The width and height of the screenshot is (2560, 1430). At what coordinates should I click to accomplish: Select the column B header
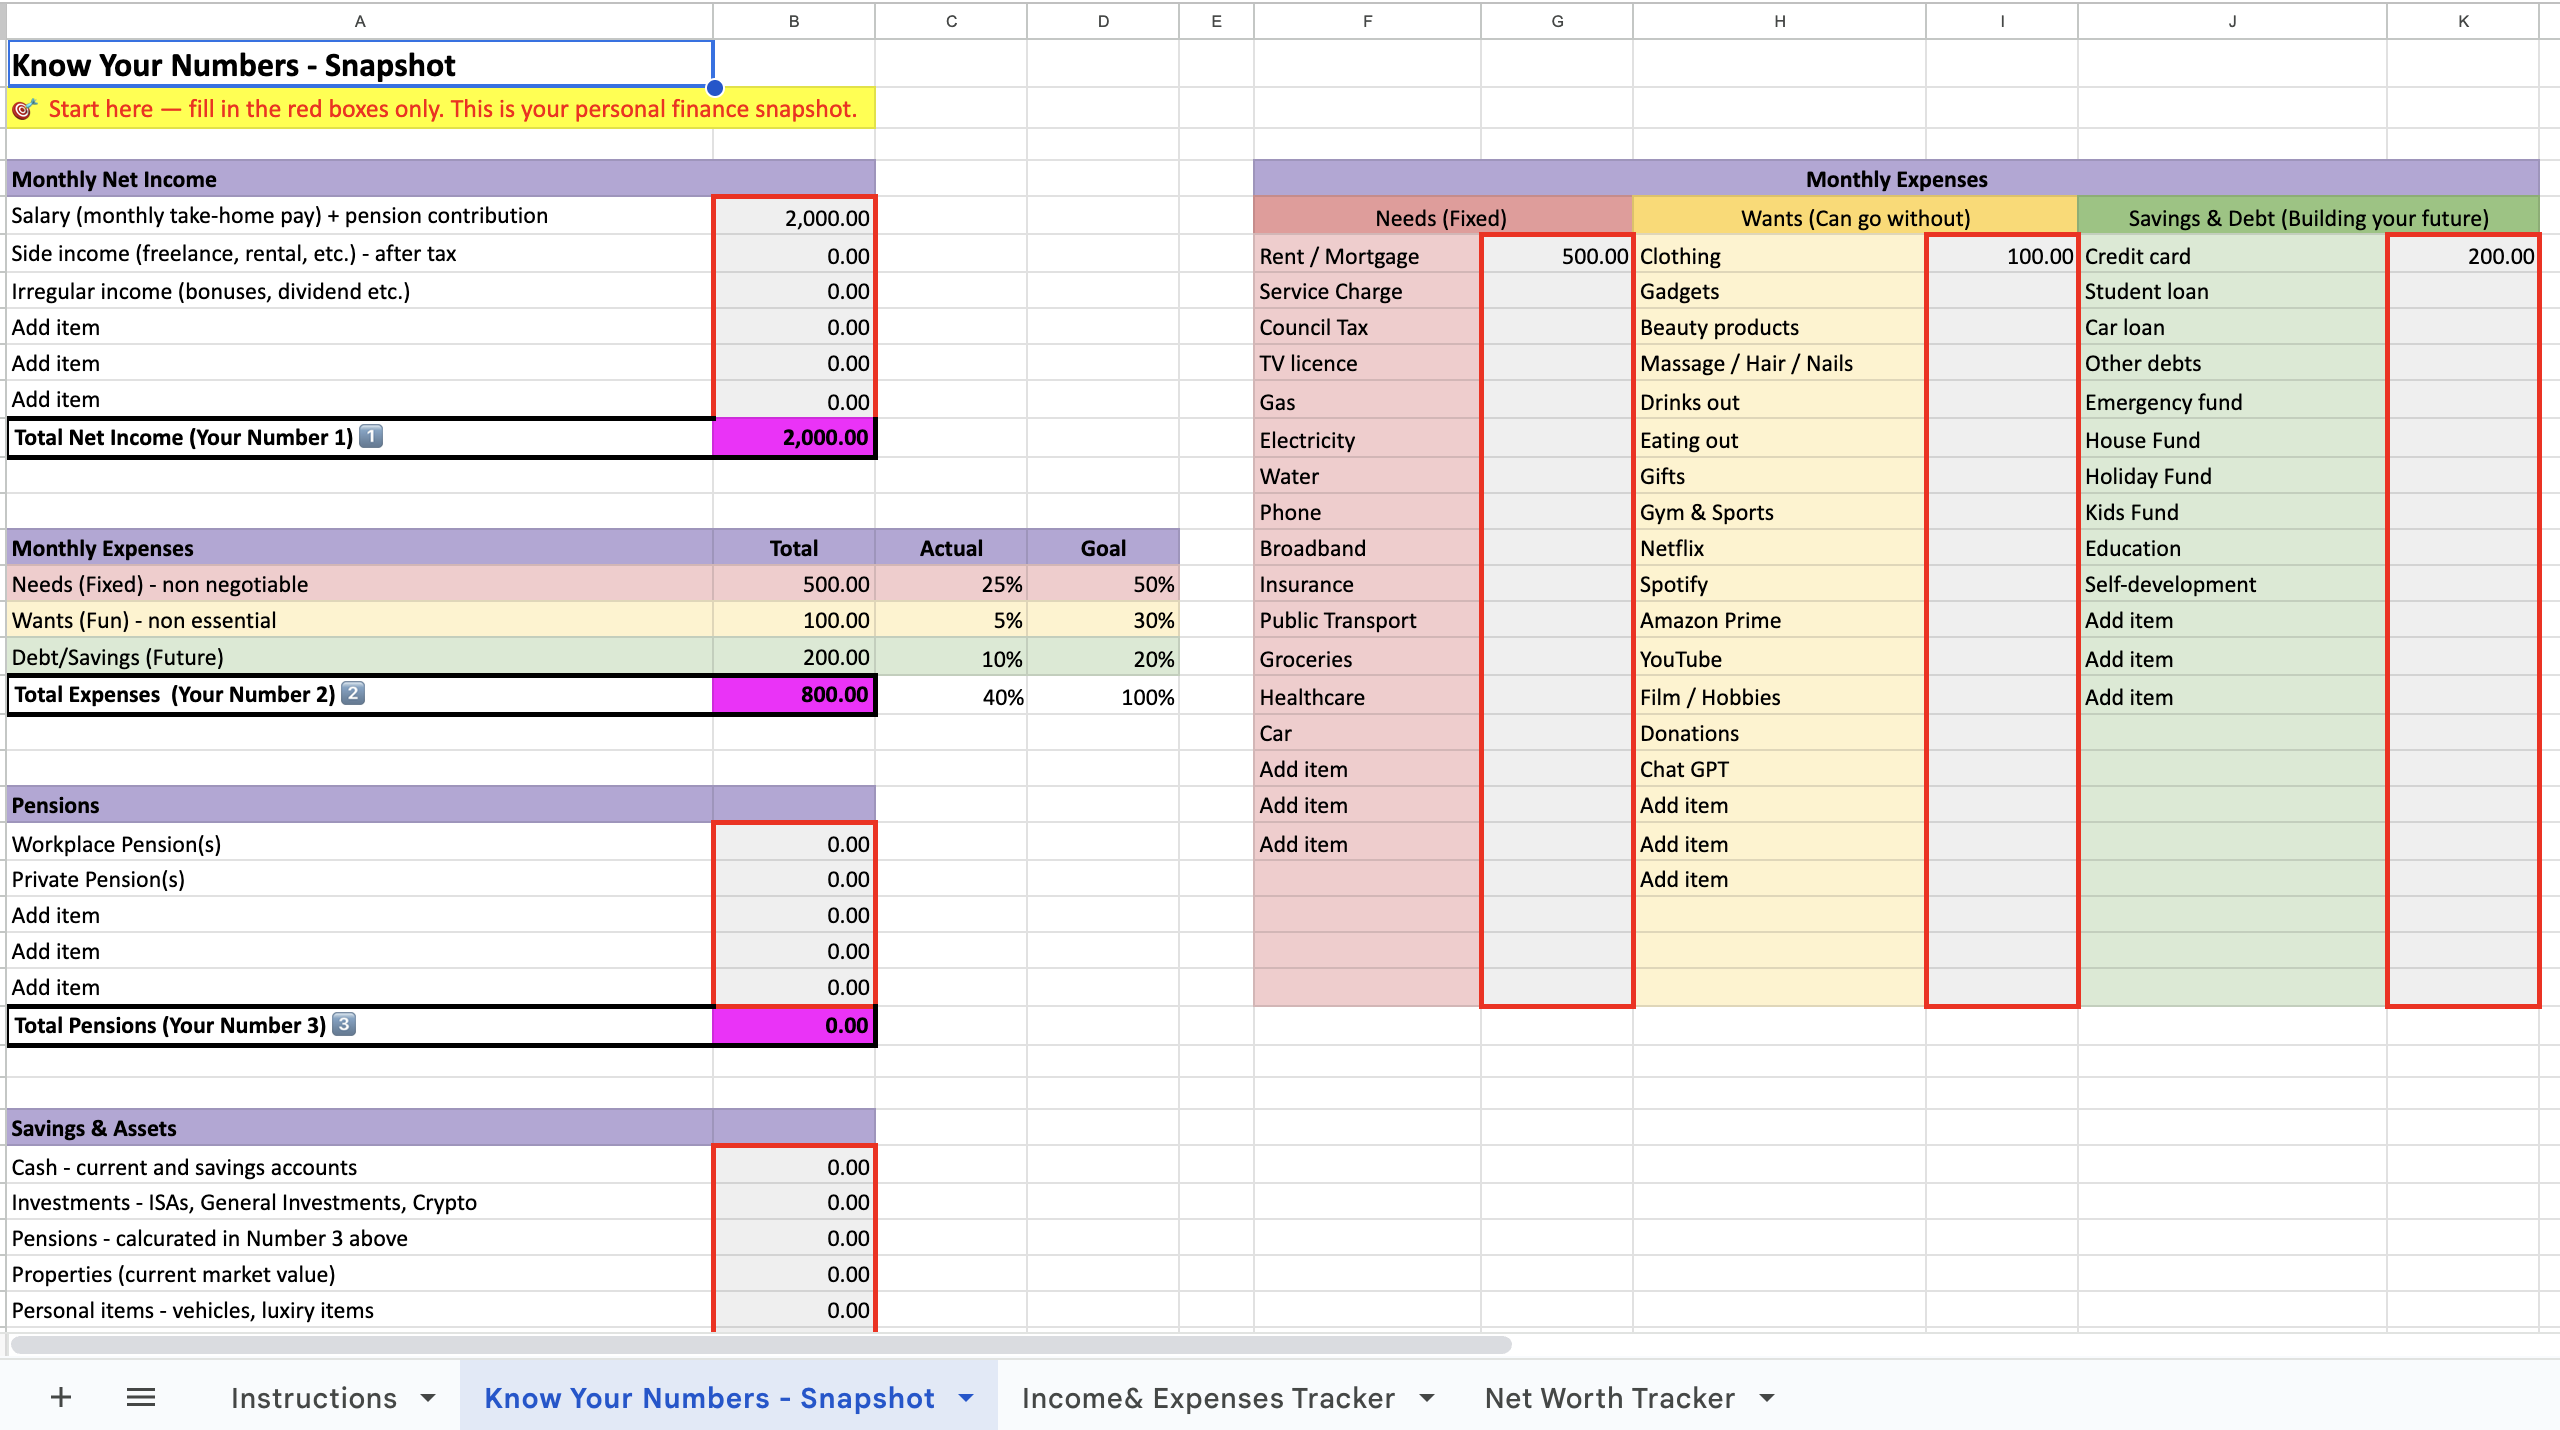[793, 21]
